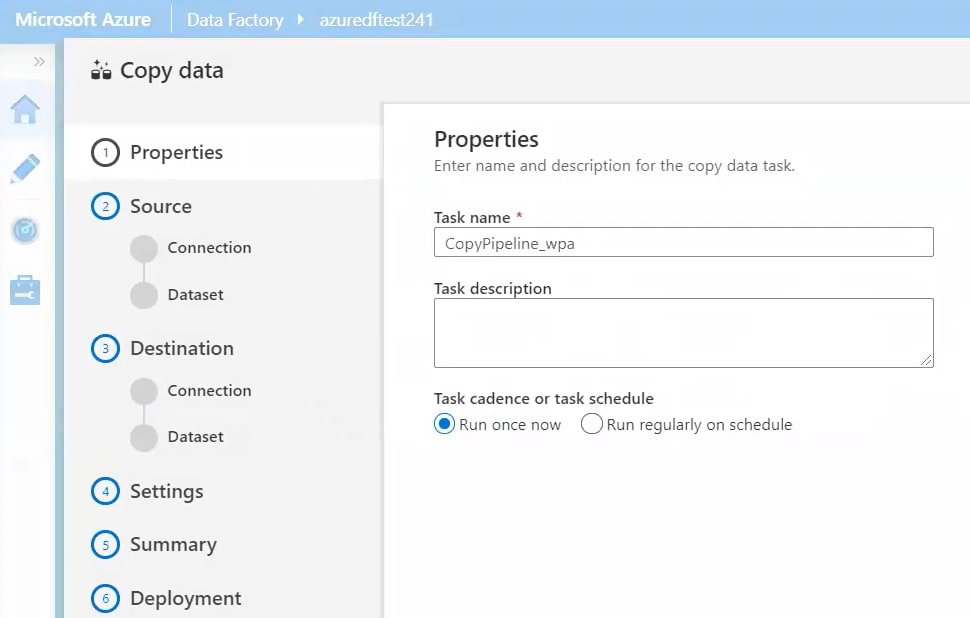Click the Copy data icon in header

pos(101,71)
